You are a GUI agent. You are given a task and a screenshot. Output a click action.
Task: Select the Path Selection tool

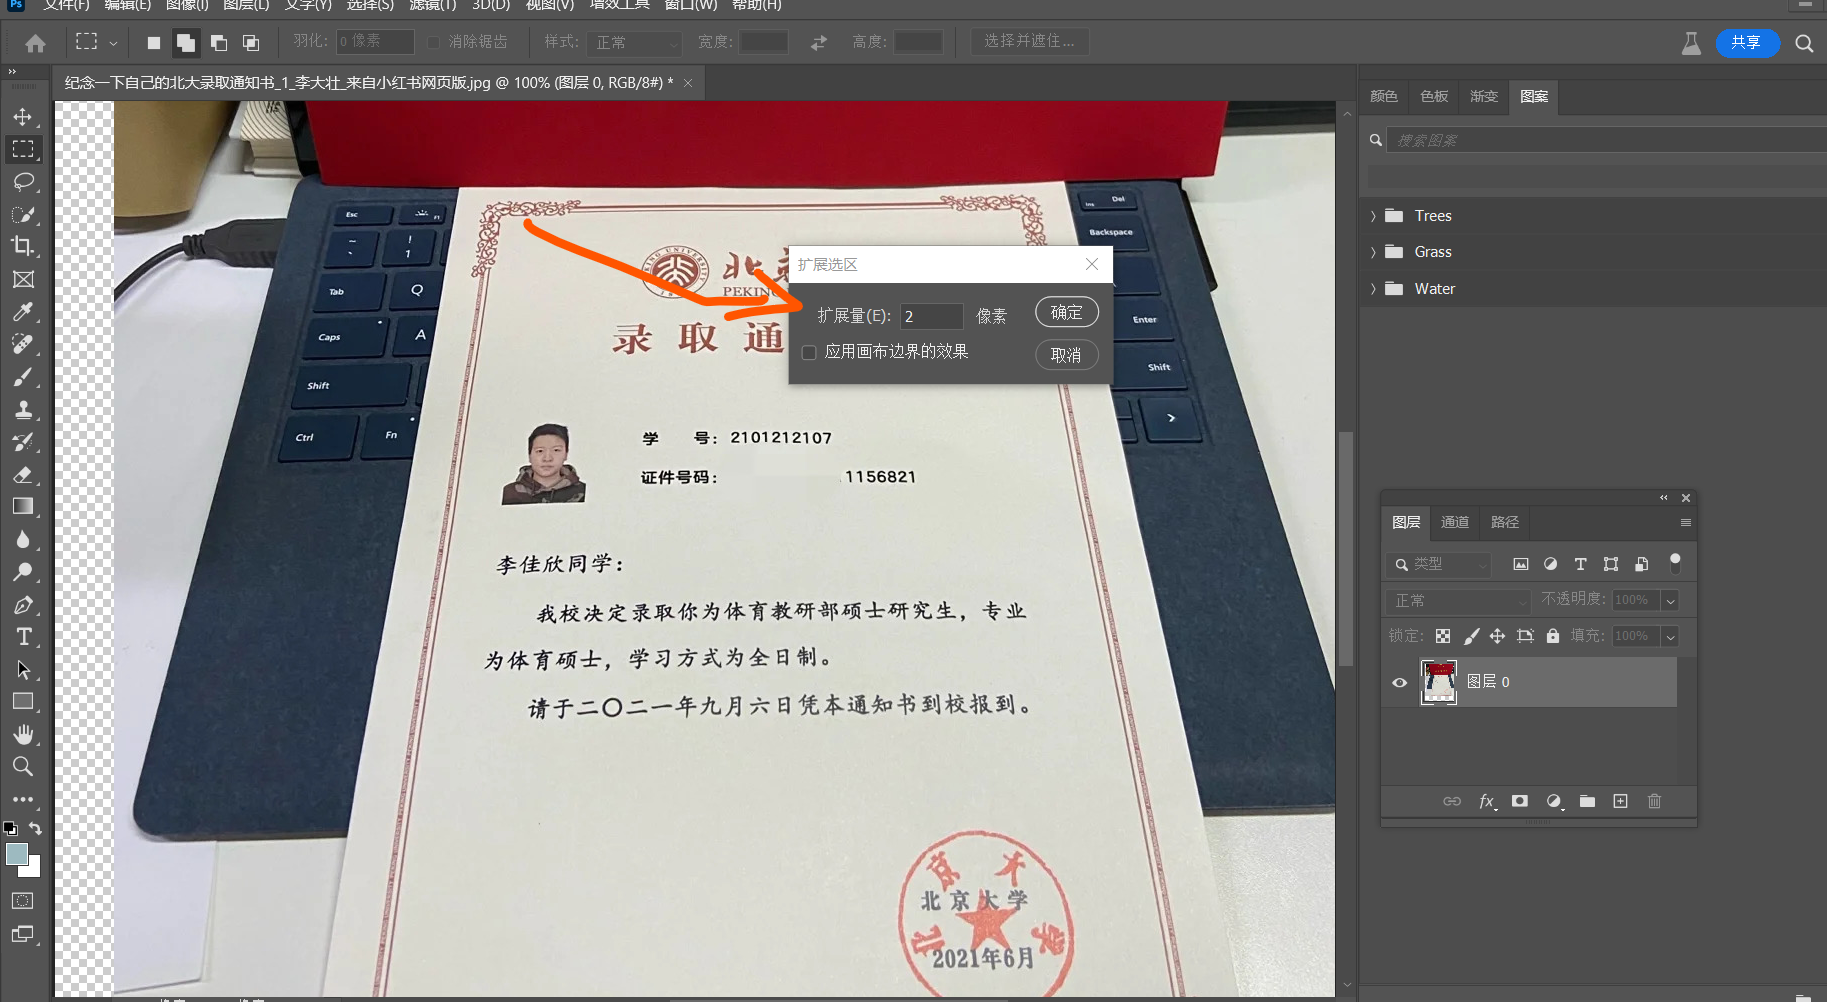point(23,670)
